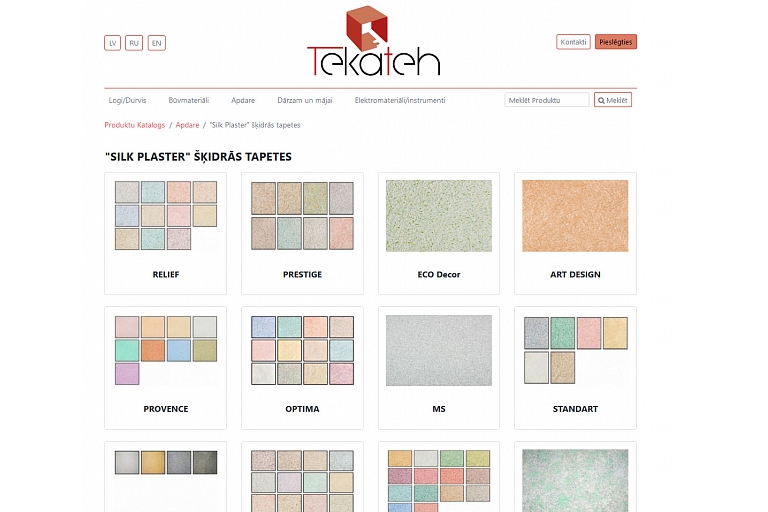
Task: Open the Dārzam un mājai menu
Action: point(305,100)
